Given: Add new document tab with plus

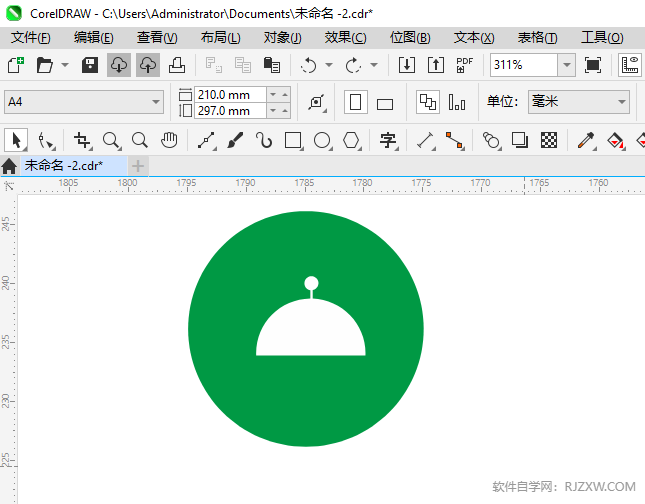Looking at the screenshot, I should 138,166.
